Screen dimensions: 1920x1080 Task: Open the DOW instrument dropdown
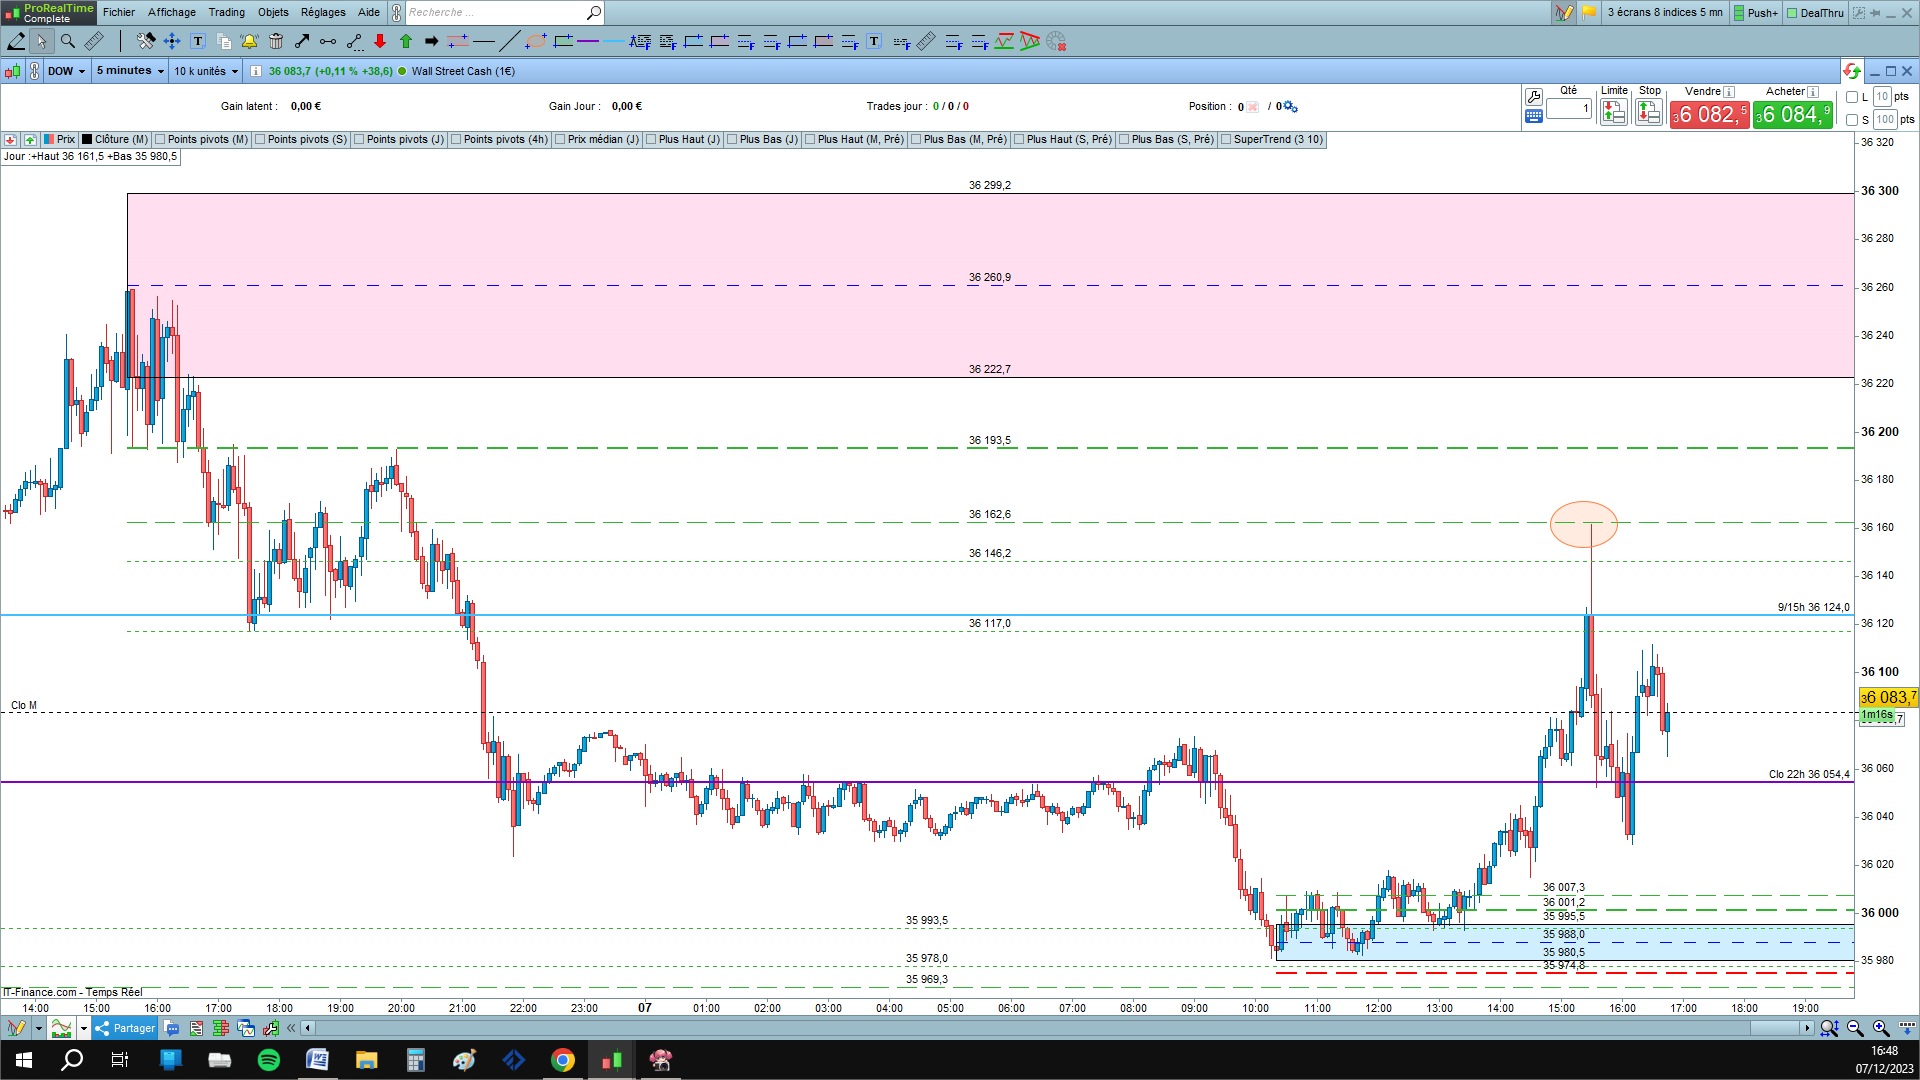(67, 71)
